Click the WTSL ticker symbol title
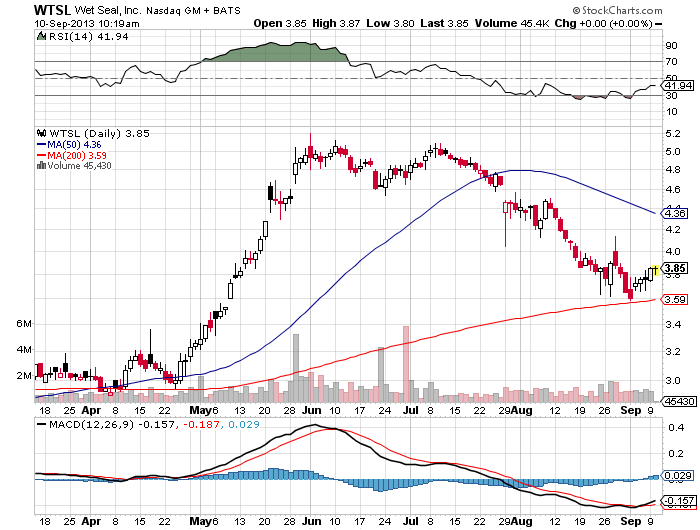Image resolution: width=700 pixels, height=530 pixels. tap(53, 10)
